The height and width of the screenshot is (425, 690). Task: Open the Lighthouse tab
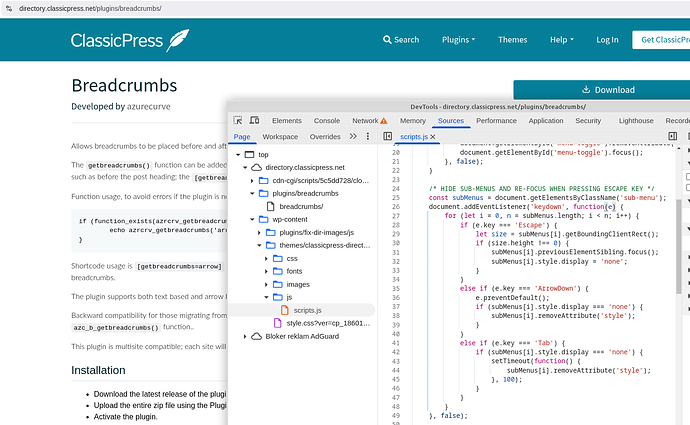point(636,121)
